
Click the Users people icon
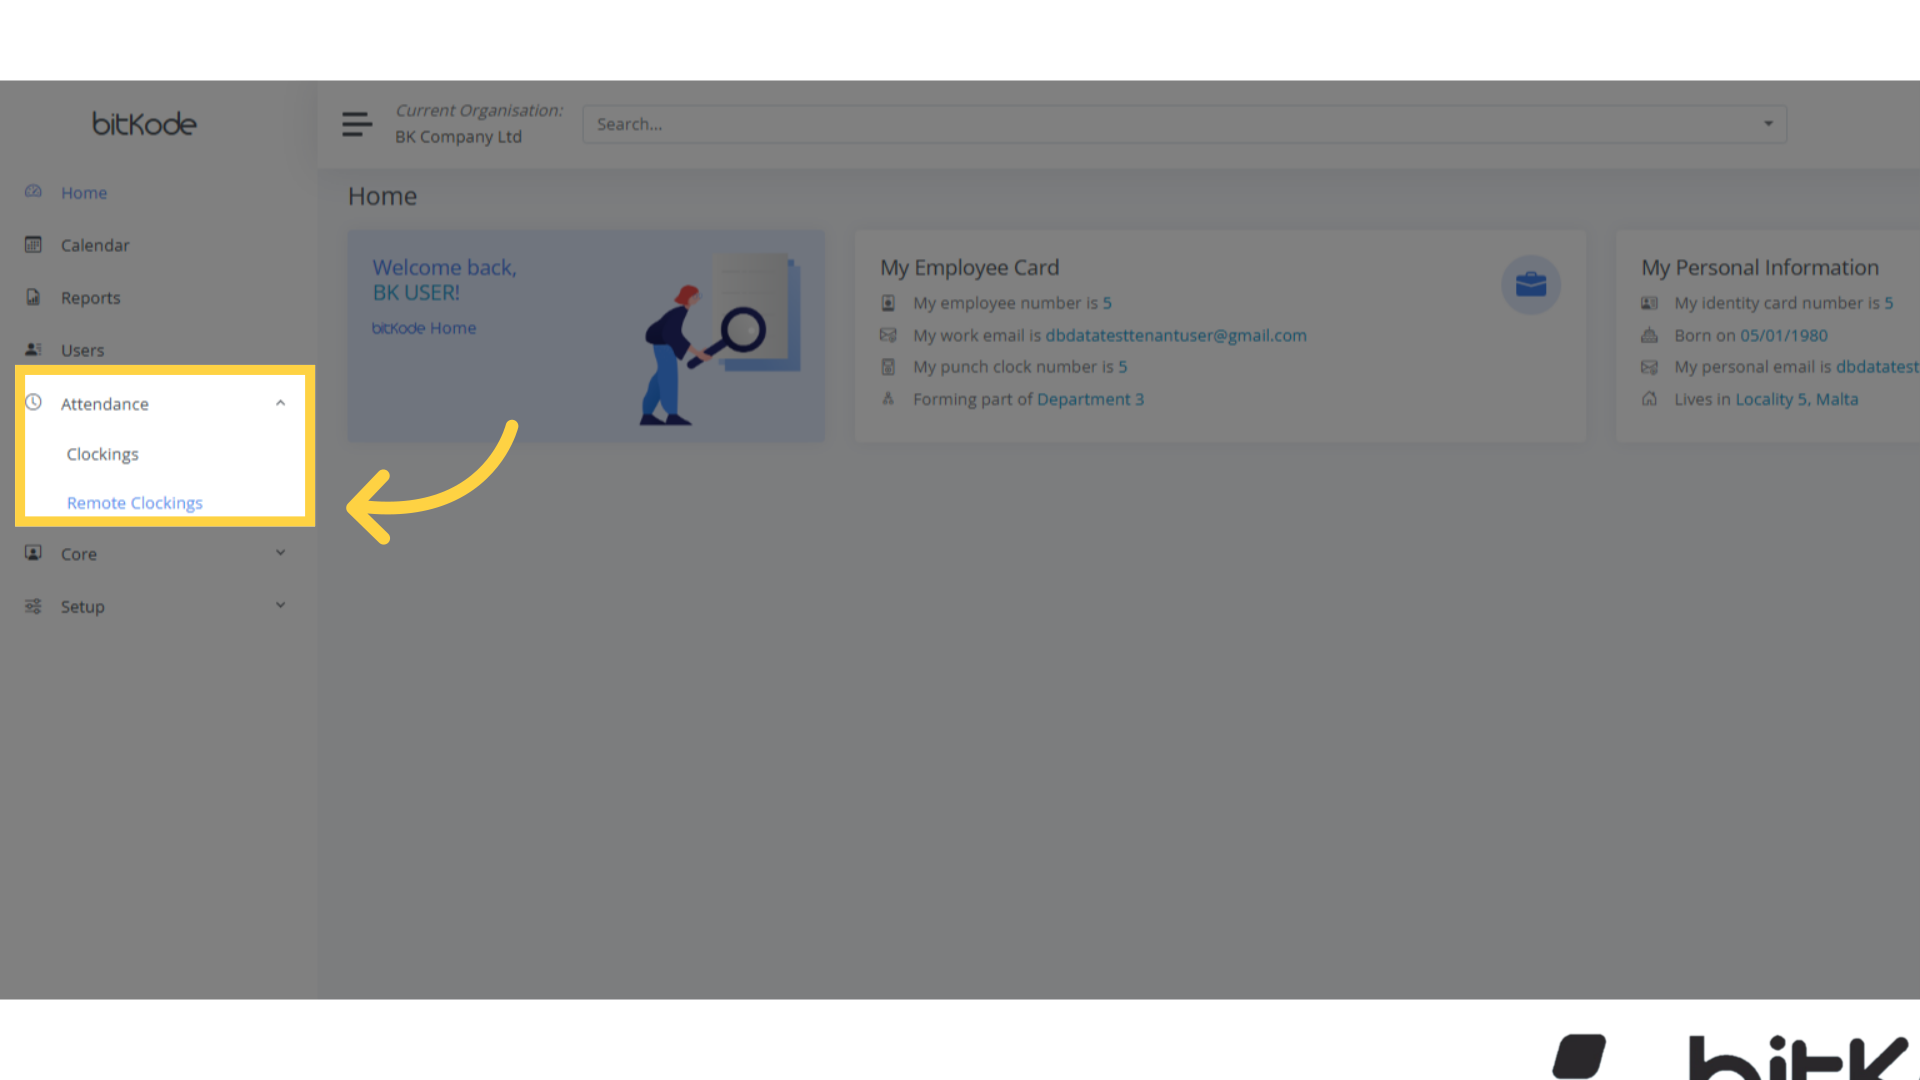[x=33, y=349]
